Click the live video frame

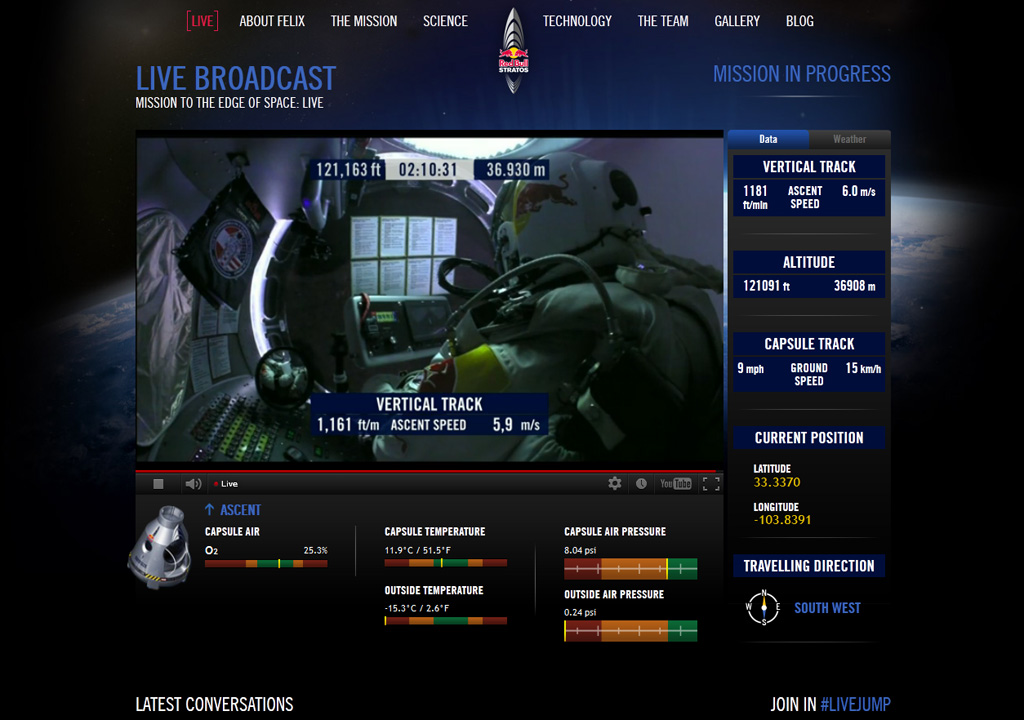[429, 299]
